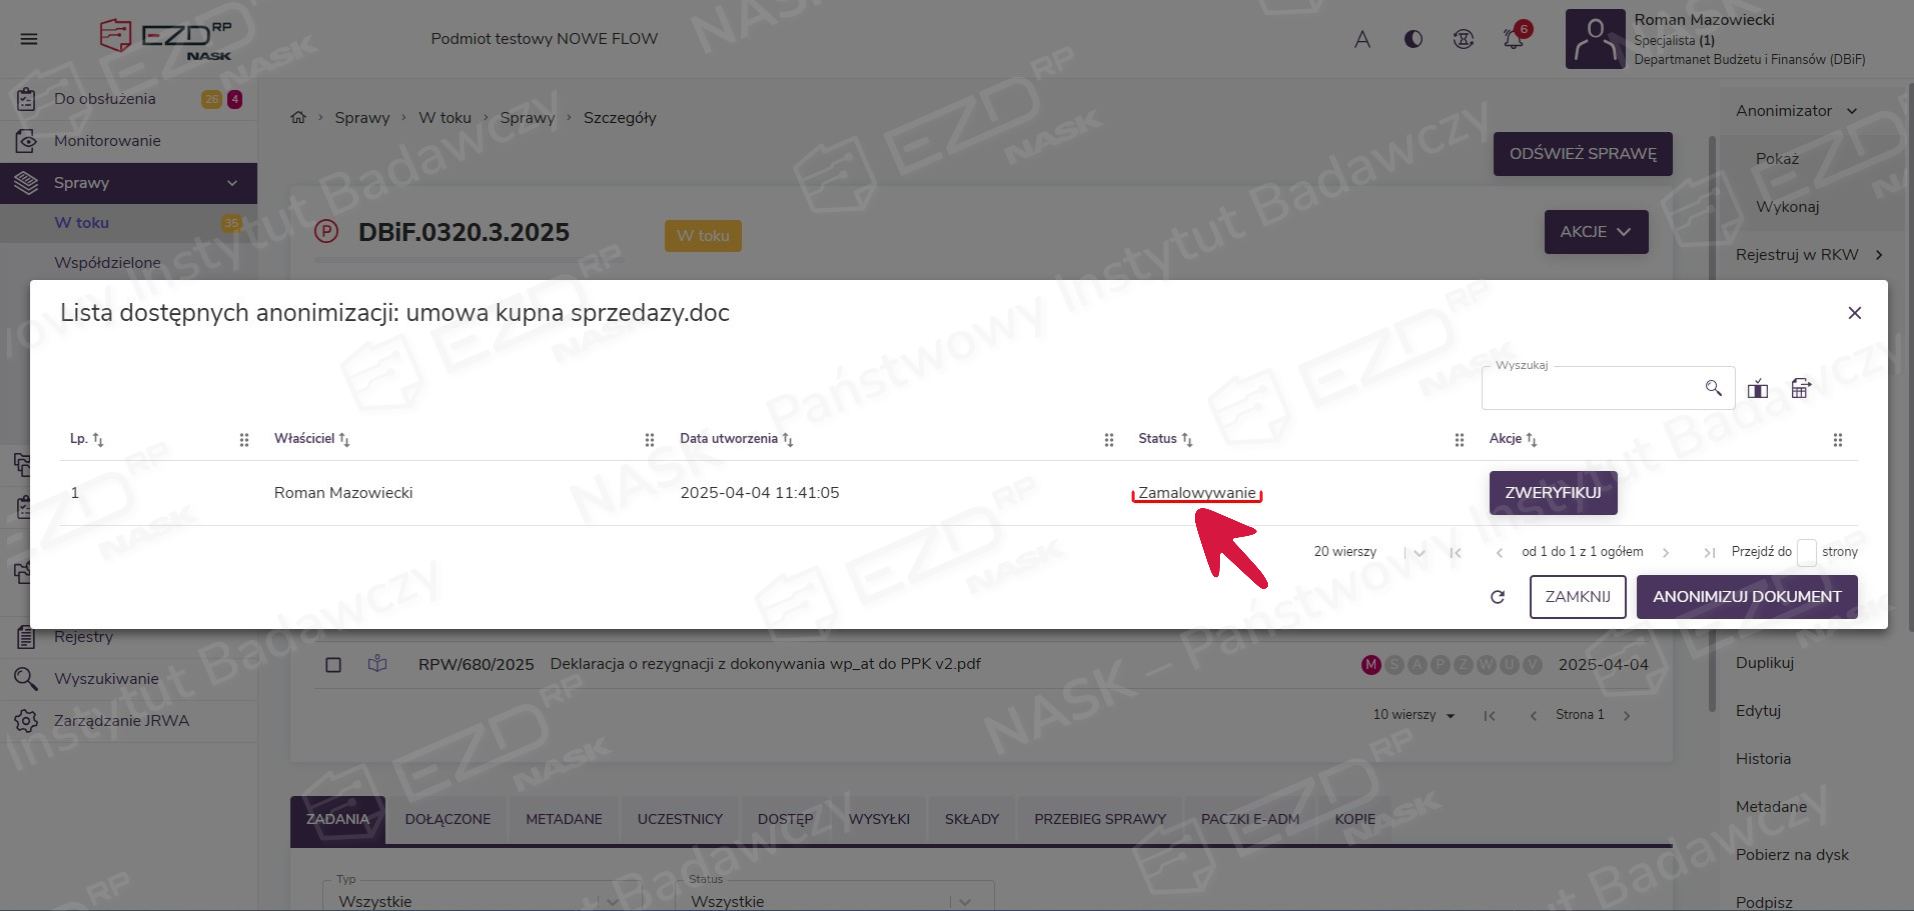Click the Przejdź do page number field
Screen dimensions: 1914x911
click(1806, 552)
